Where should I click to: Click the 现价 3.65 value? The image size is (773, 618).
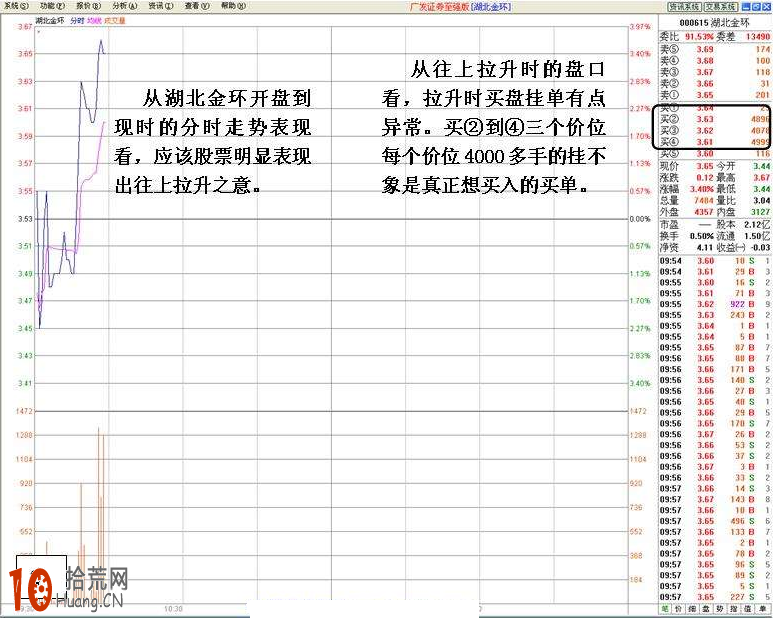704,166
